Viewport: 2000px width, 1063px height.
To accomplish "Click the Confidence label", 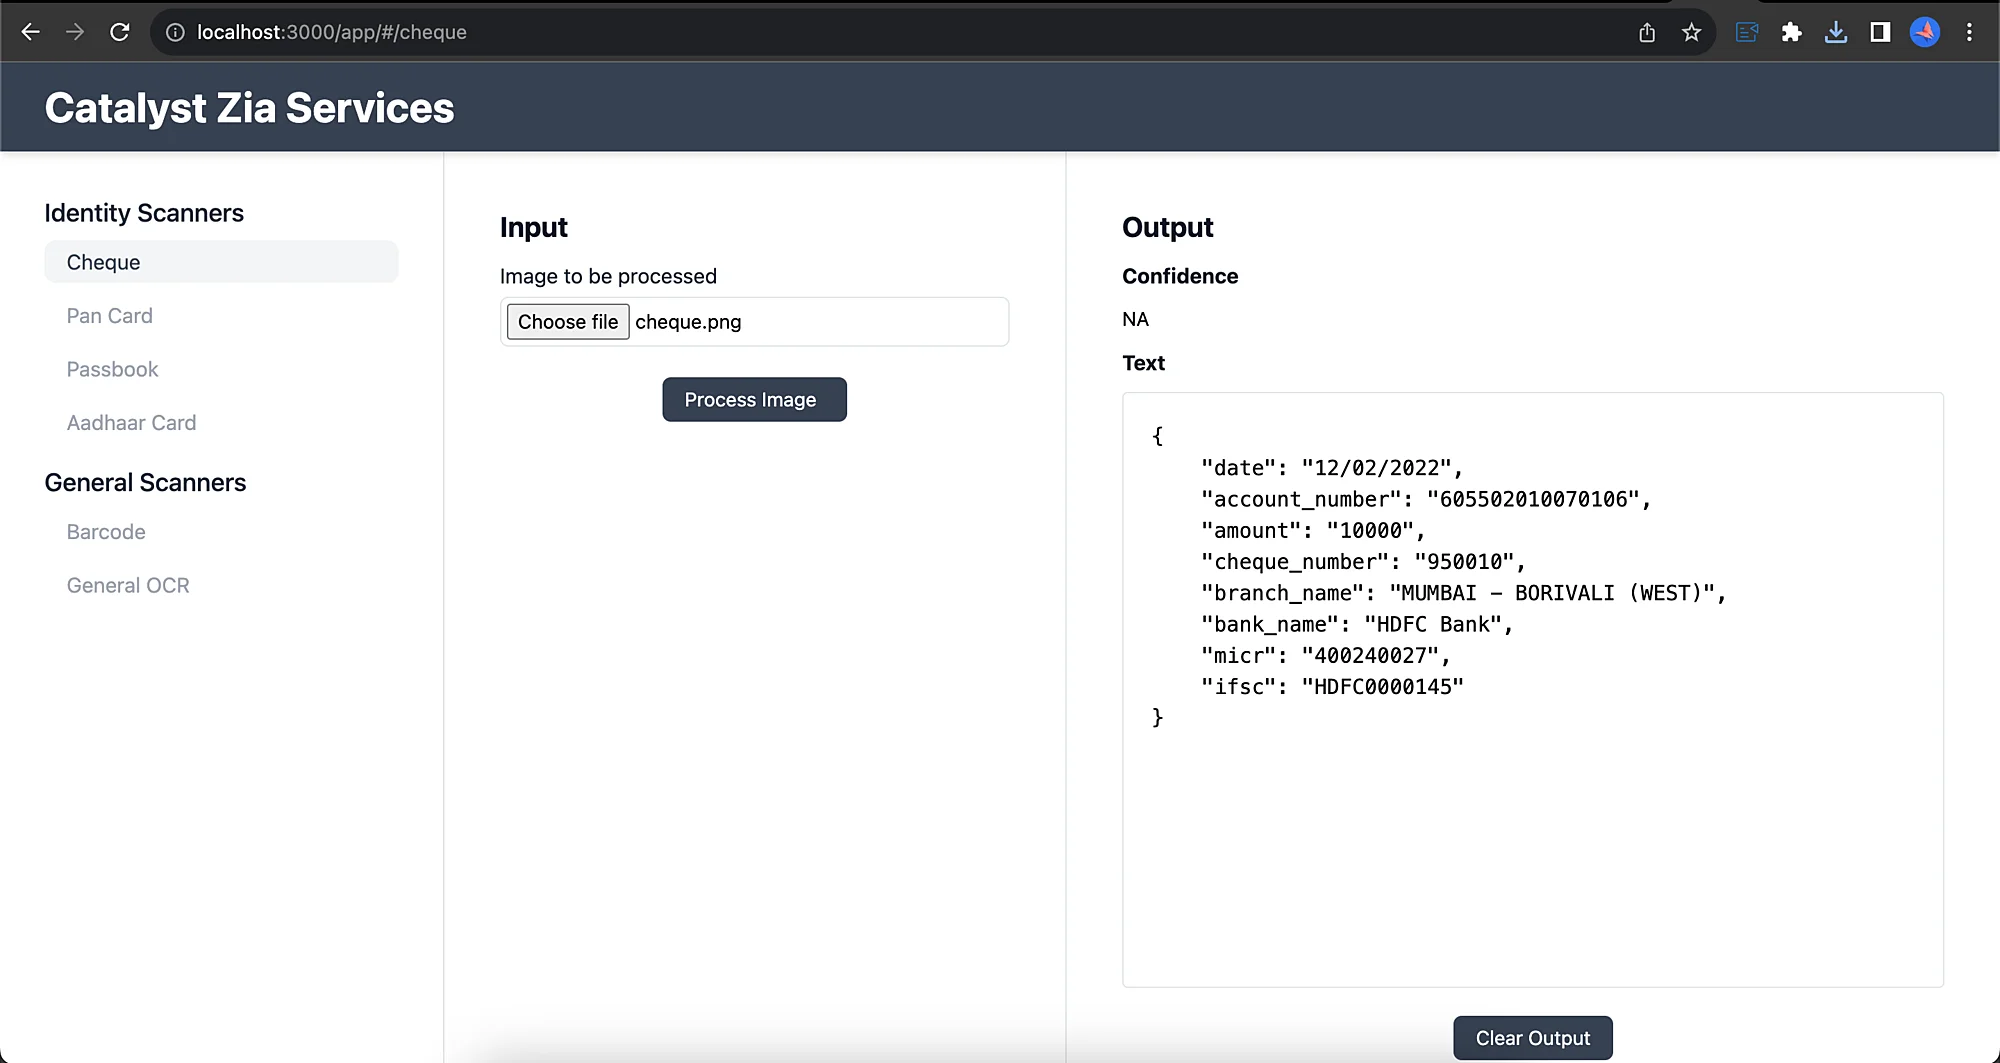I will point(1180,276).
